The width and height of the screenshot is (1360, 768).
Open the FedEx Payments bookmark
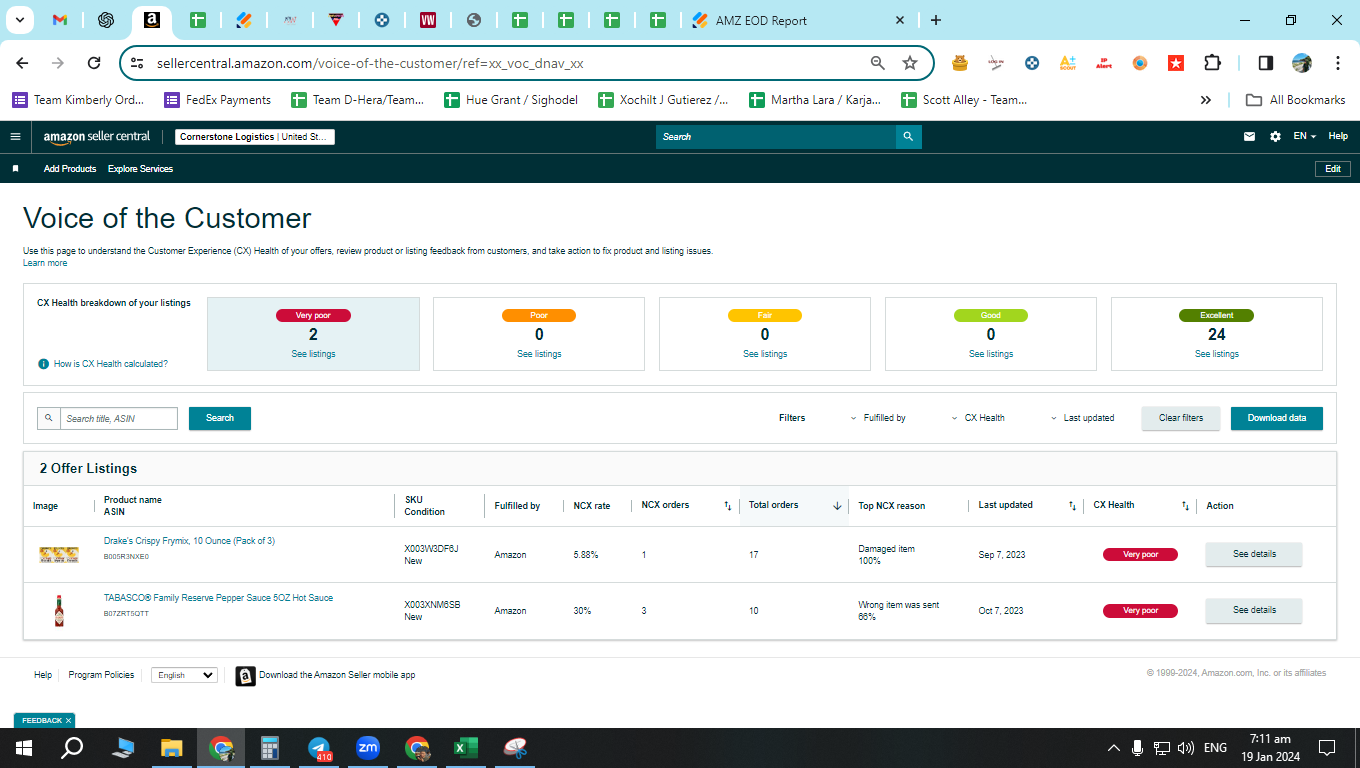218,100
